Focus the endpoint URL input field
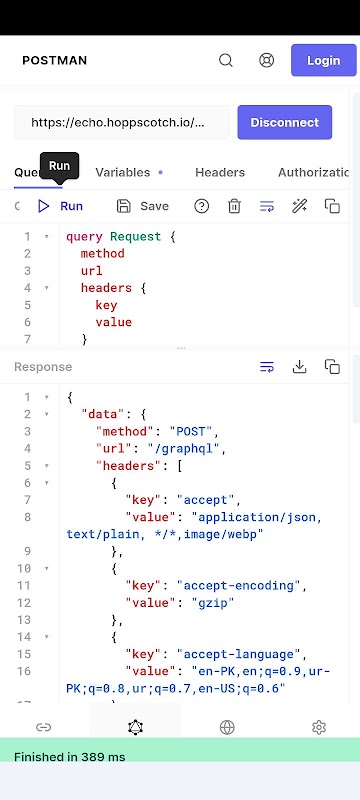 121,122
